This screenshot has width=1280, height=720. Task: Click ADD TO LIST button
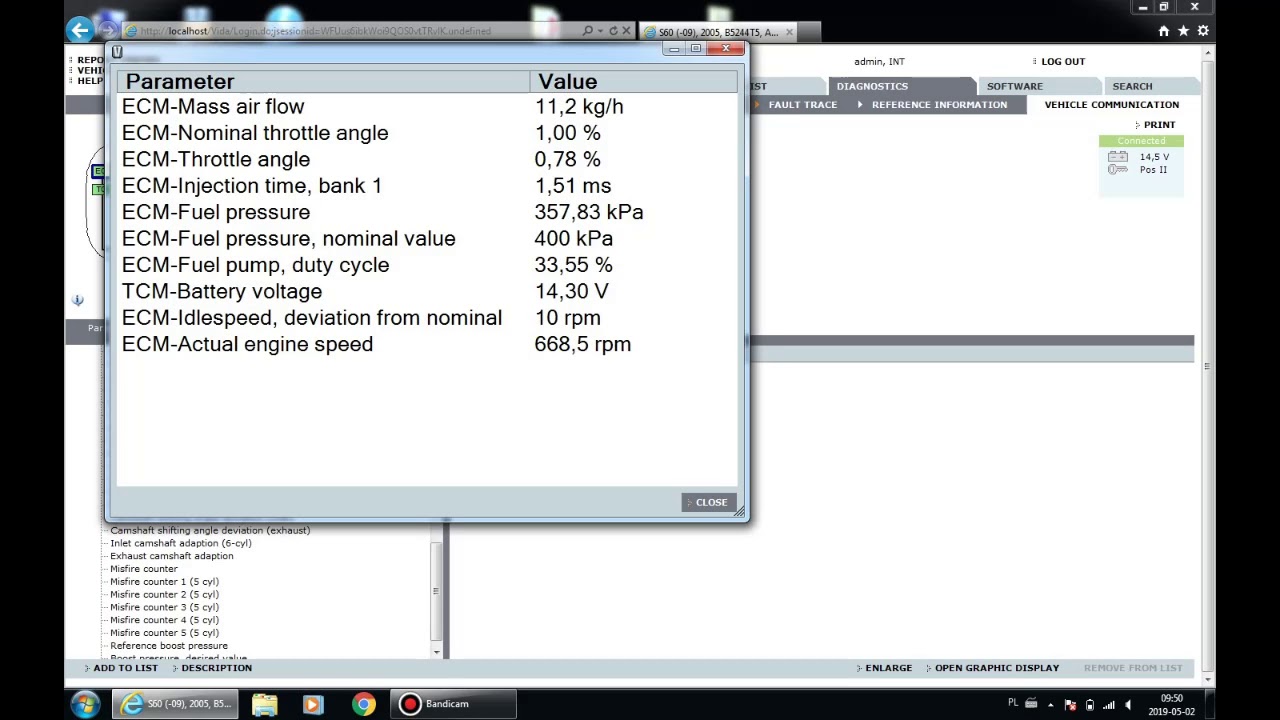click(125, 668)
